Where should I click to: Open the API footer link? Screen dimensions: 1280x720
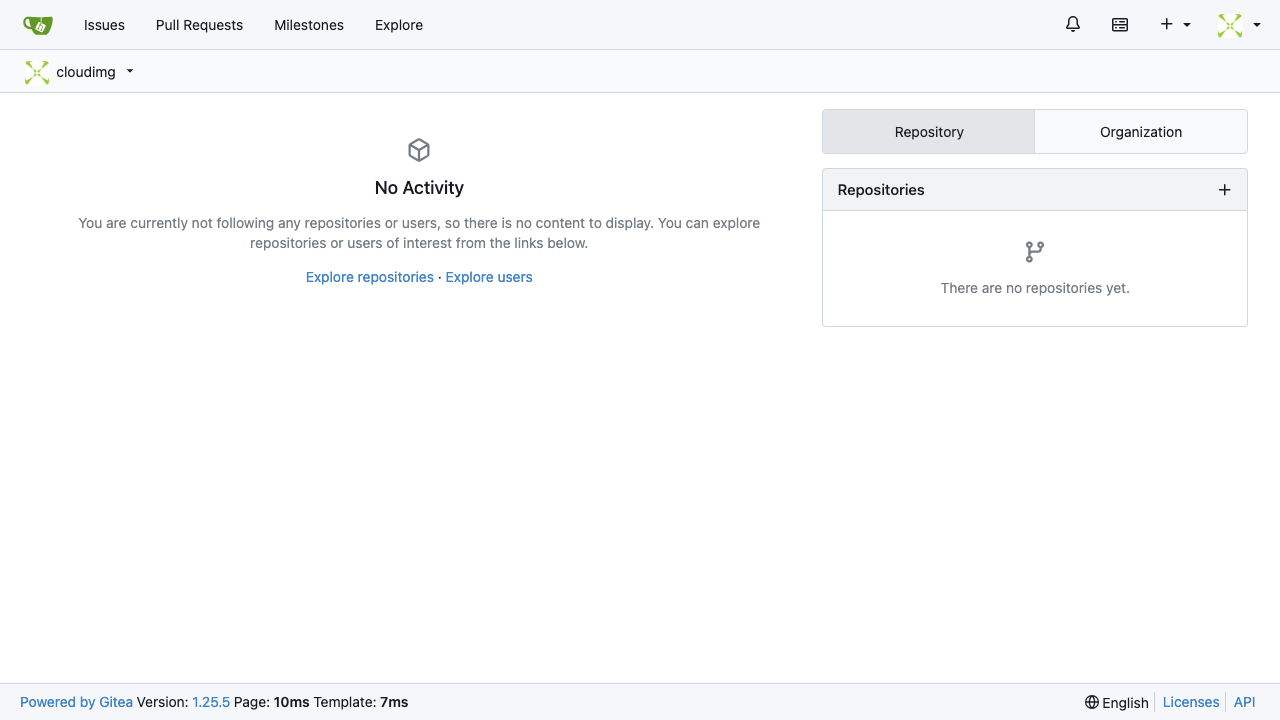[1244, 702]
